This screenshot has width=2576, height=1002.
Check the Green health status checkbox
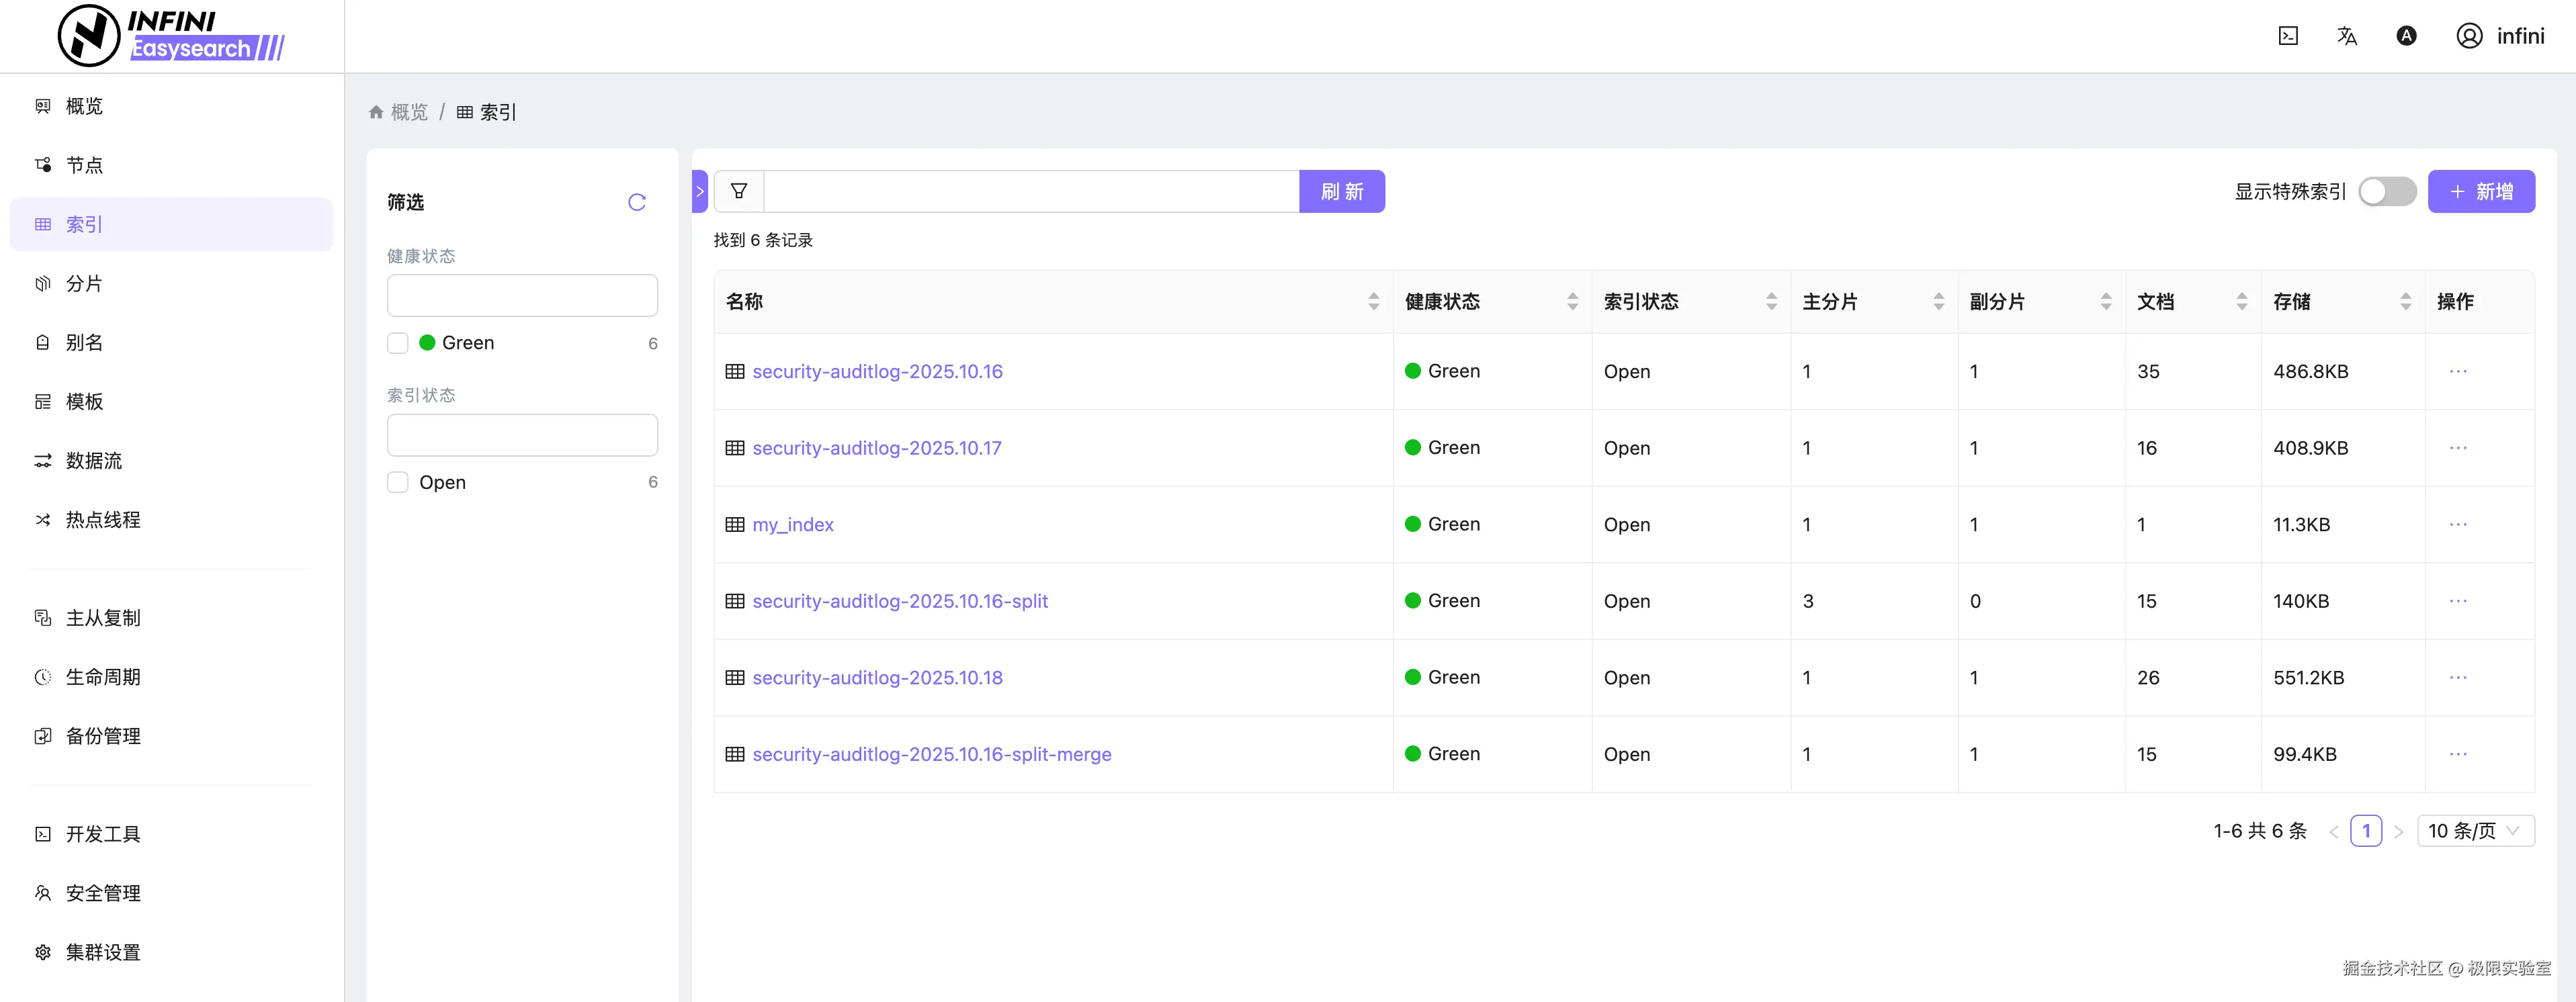(398, 343)
